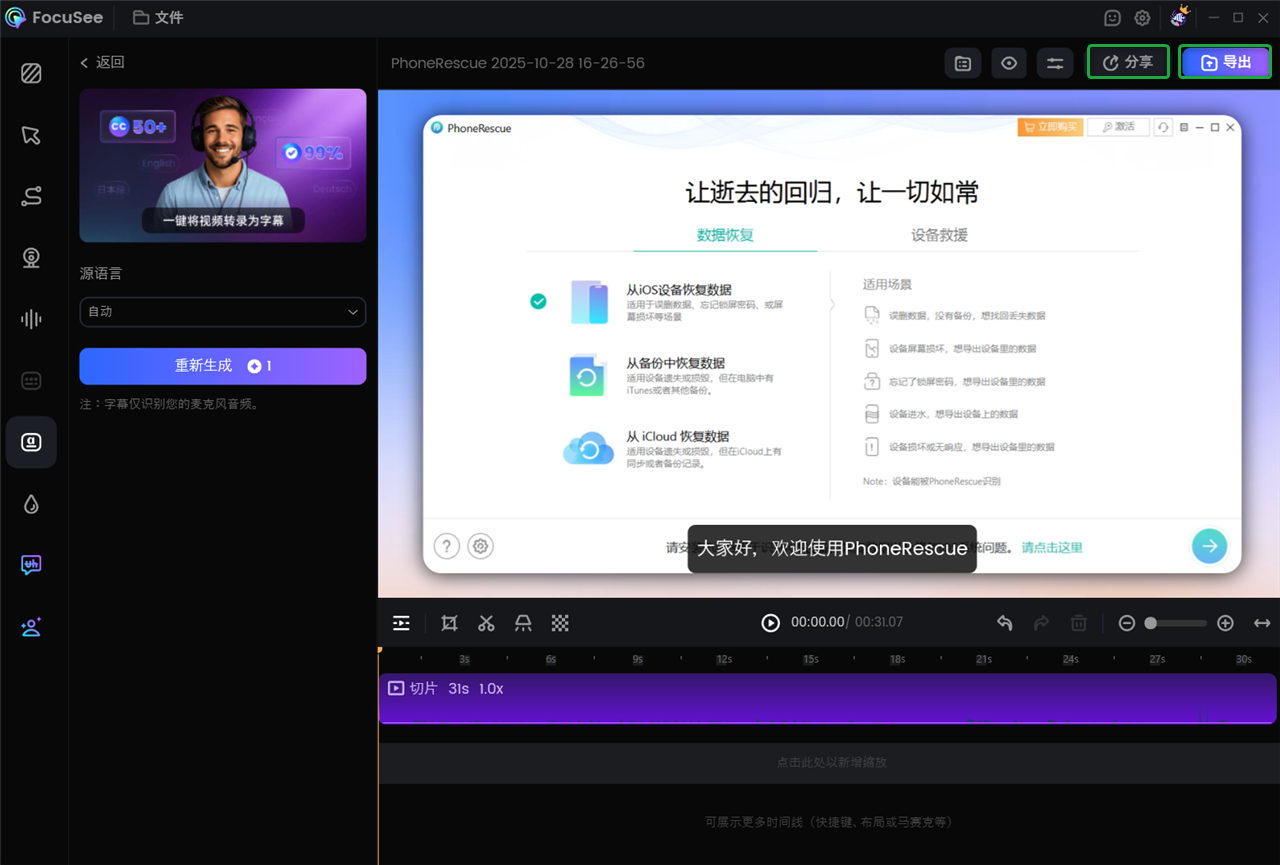Open the water-drop watermark icon in sidebar
Screen dimensions: 1280x865
31,504
